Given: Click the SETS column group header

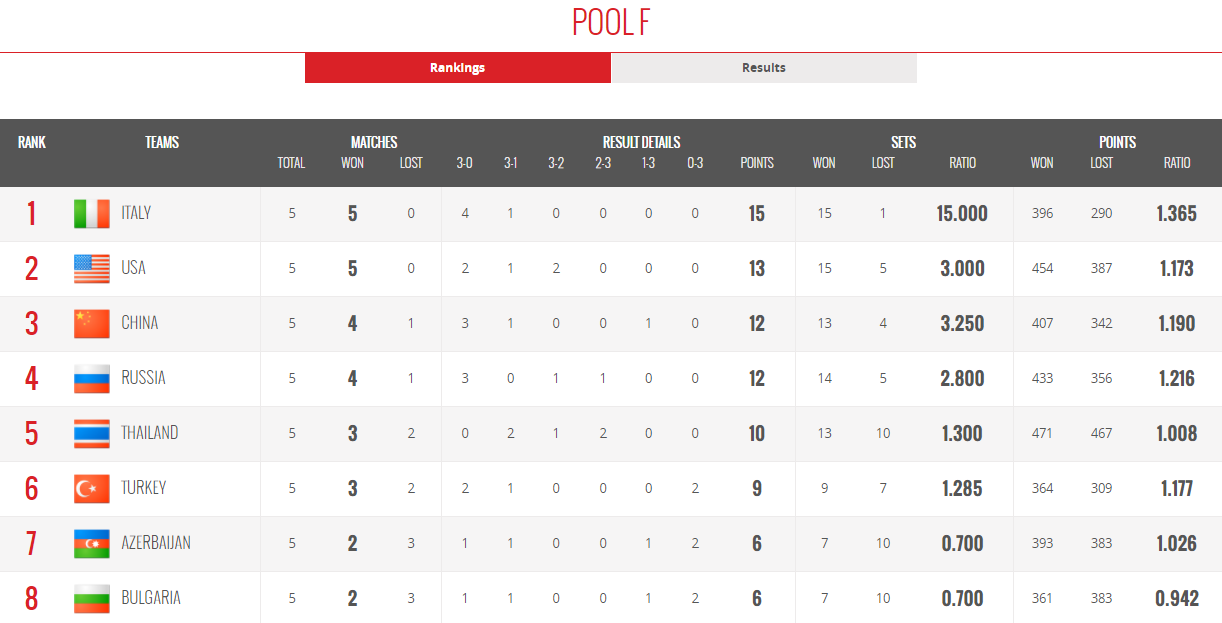Looking at the screenshot, I should pos(903,142).
